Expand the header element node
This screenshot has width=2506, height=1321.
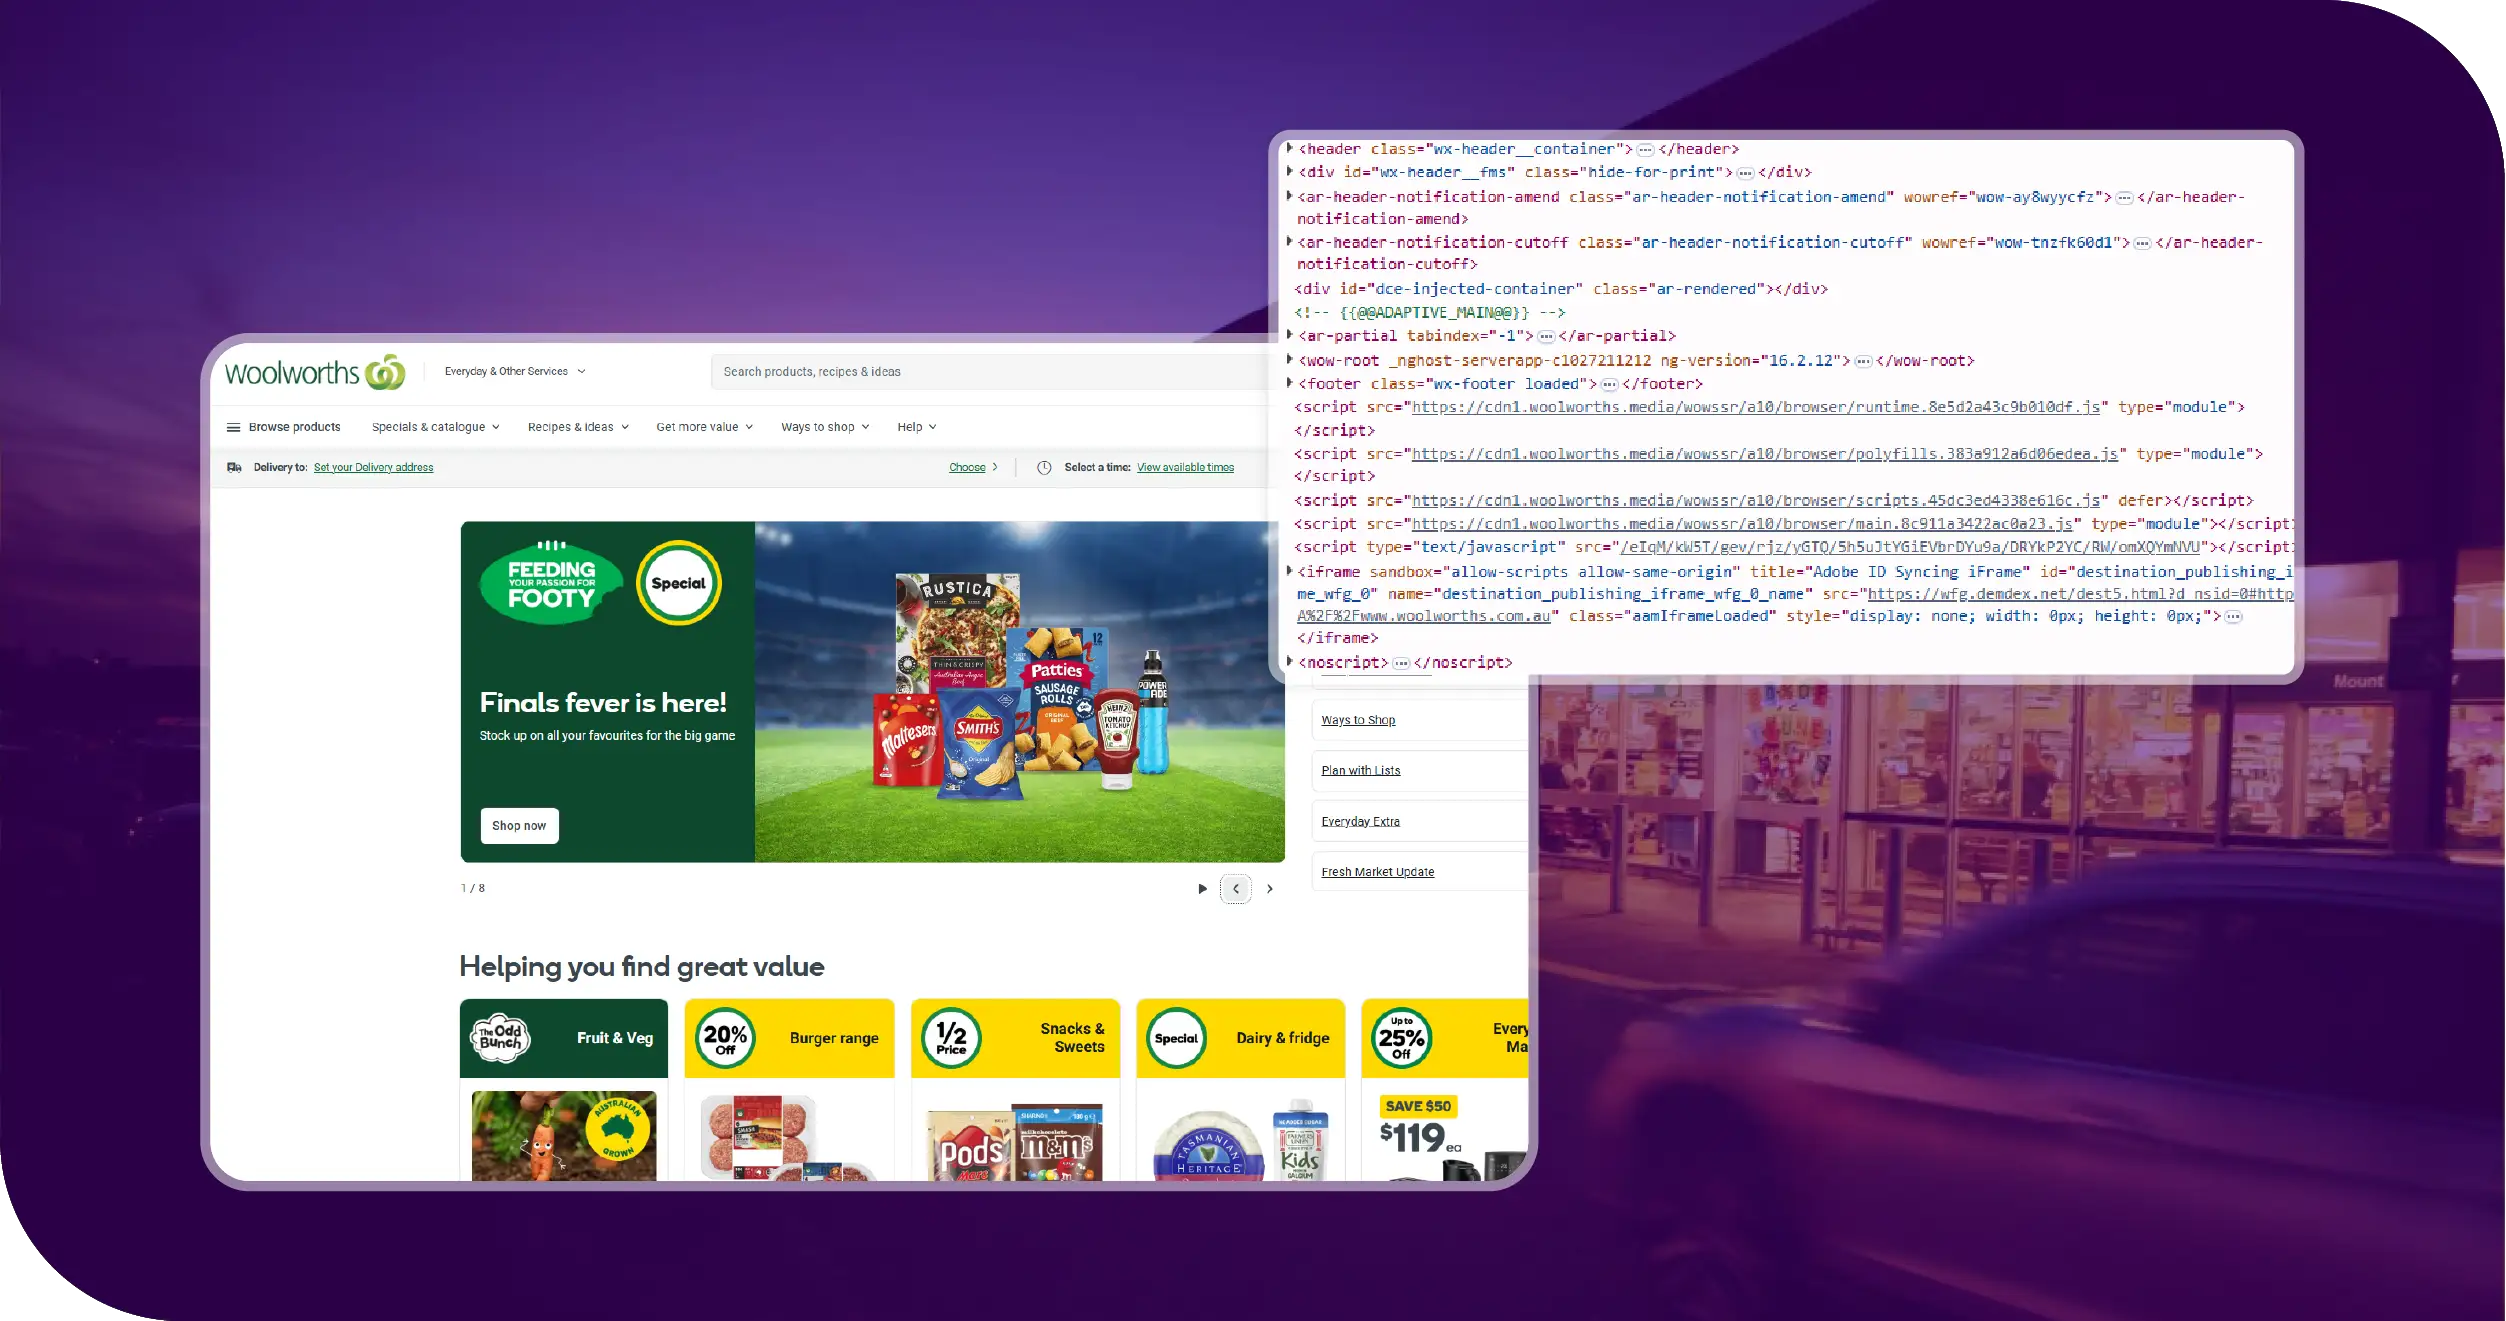point(1289,148)
